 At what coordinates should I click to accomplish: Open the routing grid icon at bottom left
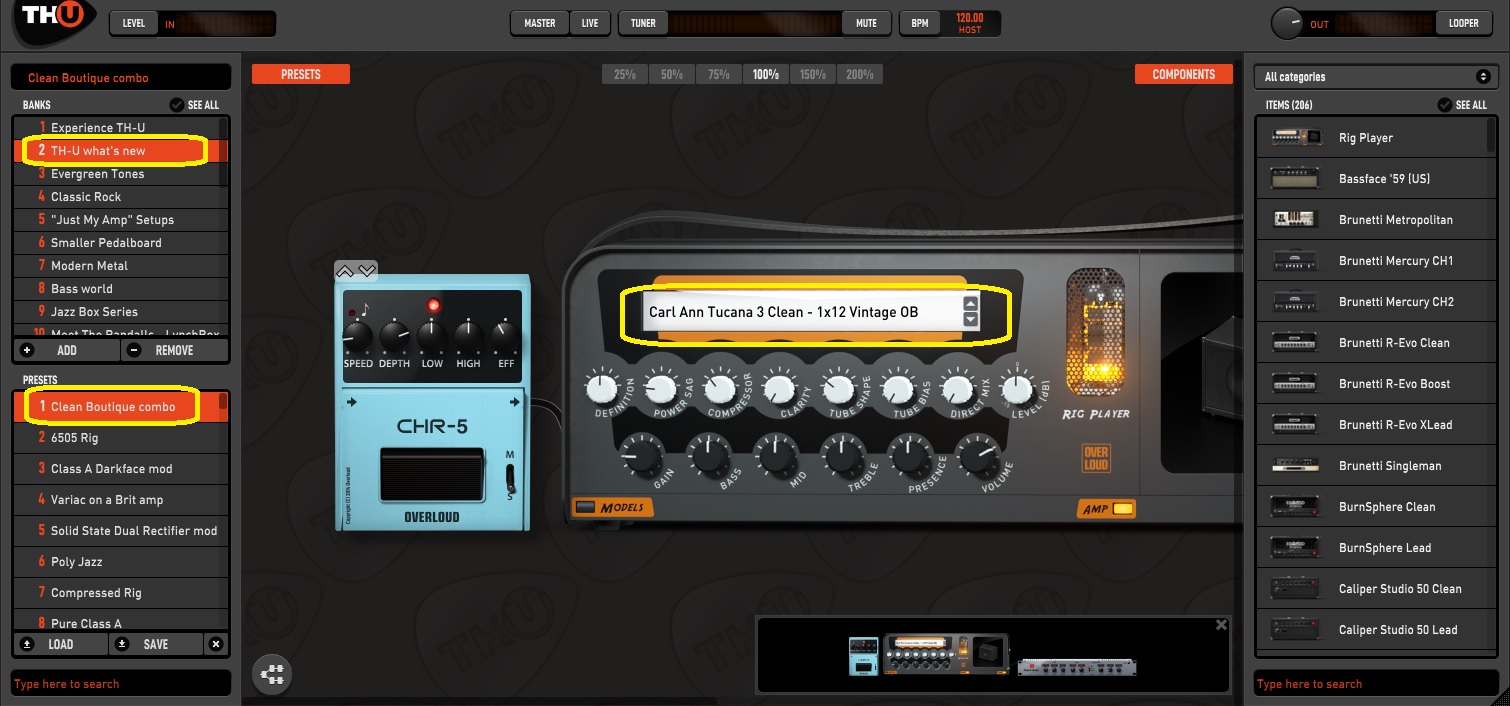(x=273, y=675)
